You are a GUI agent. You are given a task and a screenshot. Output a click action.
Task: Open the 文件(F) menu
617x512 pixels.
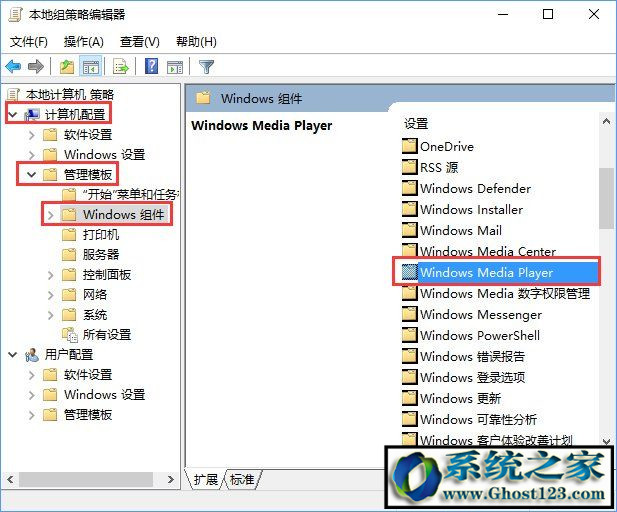point(28,42)
